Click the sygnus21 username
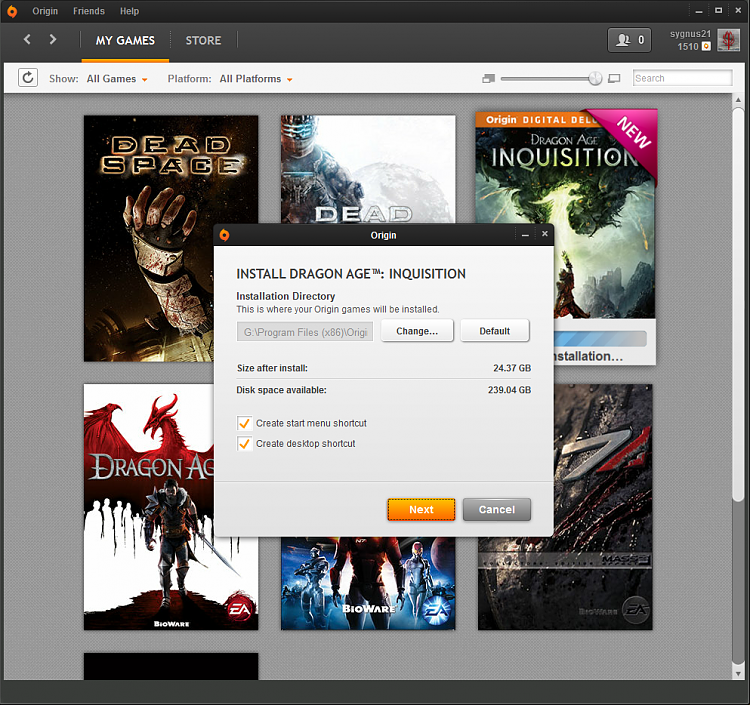Screen dimensions: 750x705 point(690,34)
